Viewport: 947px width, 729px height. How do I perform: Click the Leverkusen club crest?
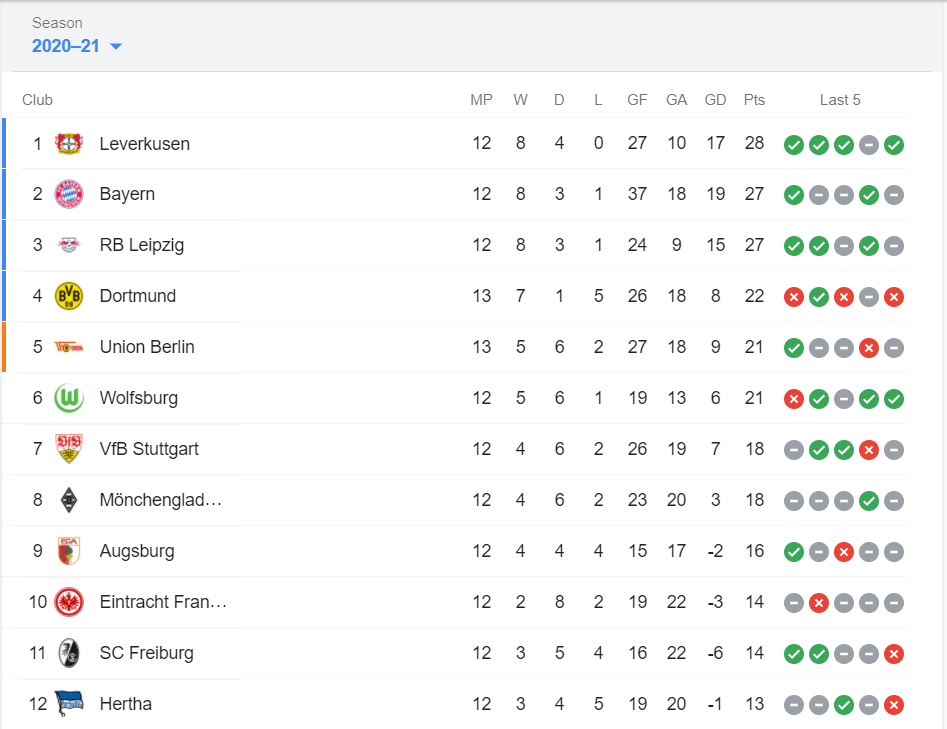[x=69, y=143]
